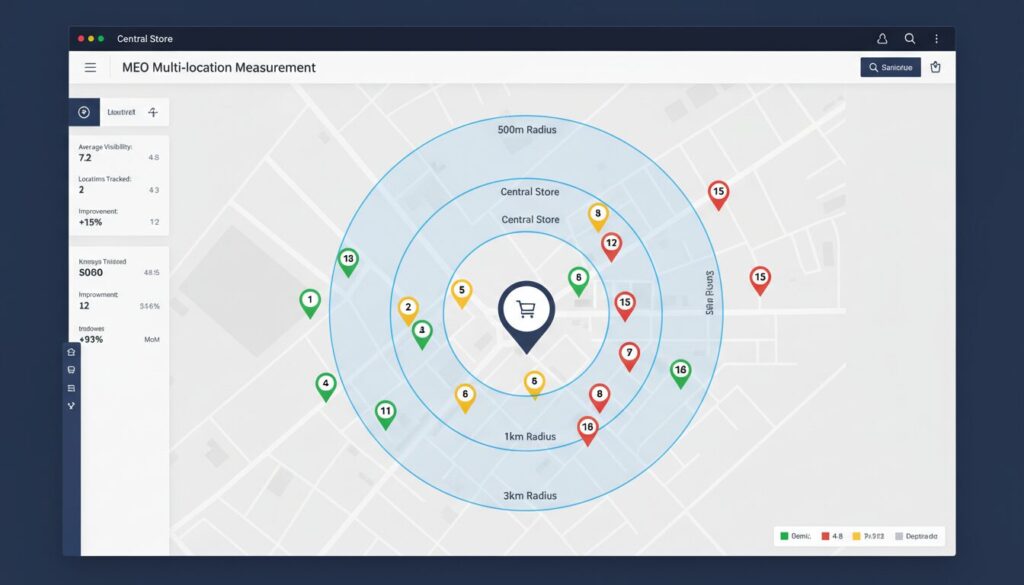Click the user profile icon
Screen dimensions: 1024x585
[x=882, y=39]
